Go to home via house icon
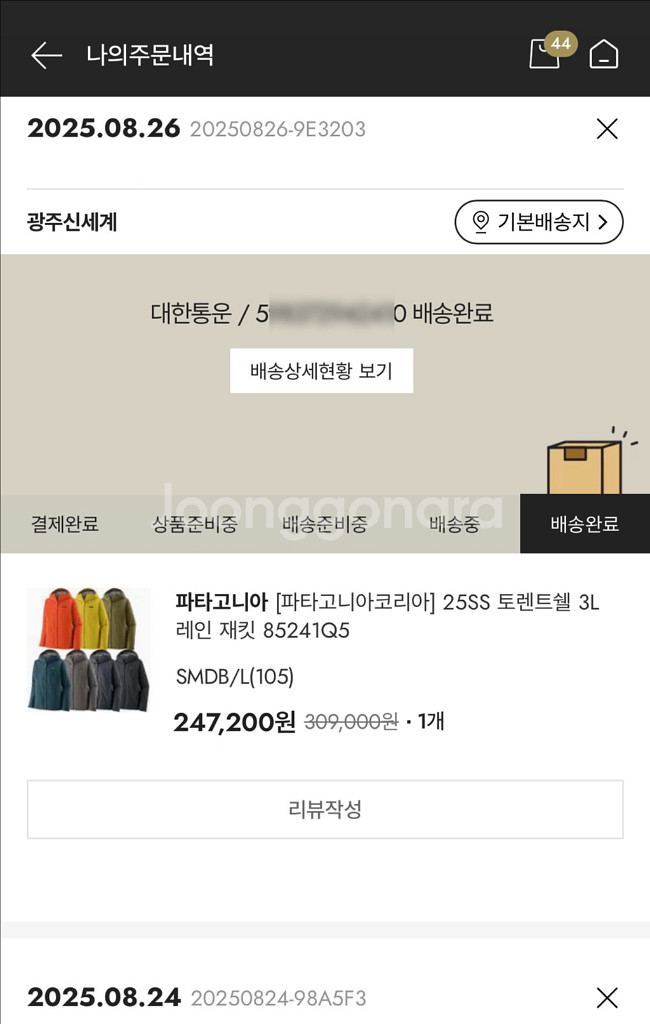Screen dimensions: 650x1024 point(604,54)
